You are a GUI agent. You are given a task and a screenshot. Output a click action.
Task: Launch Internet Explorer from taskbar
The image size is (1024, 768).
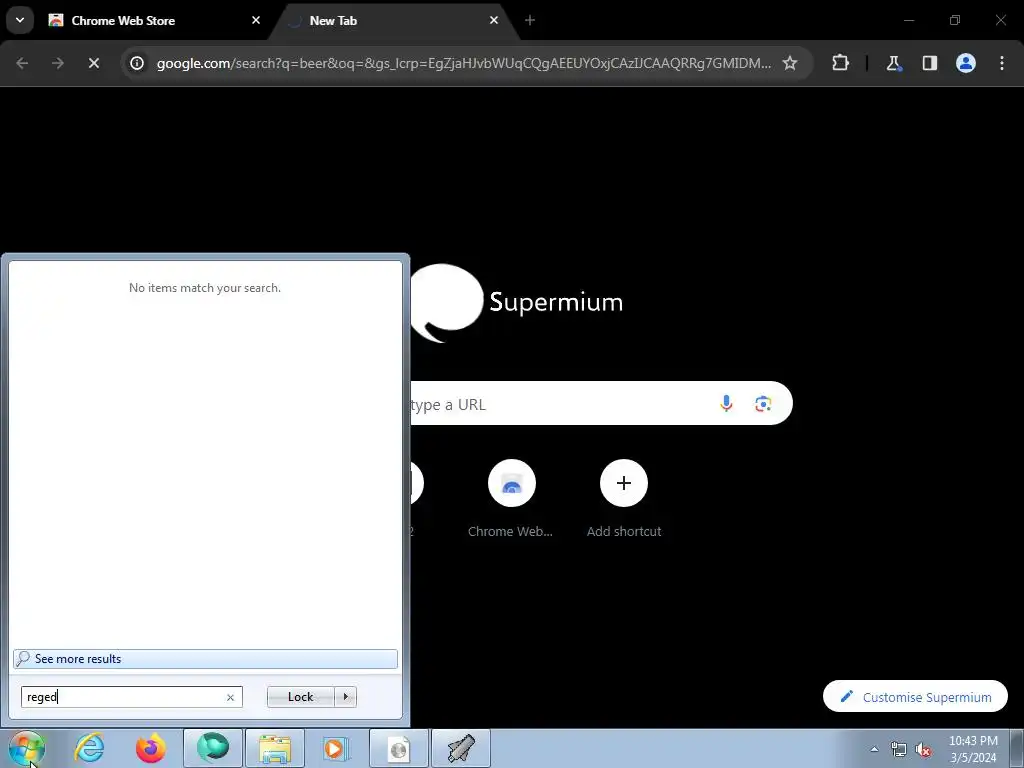89,748
